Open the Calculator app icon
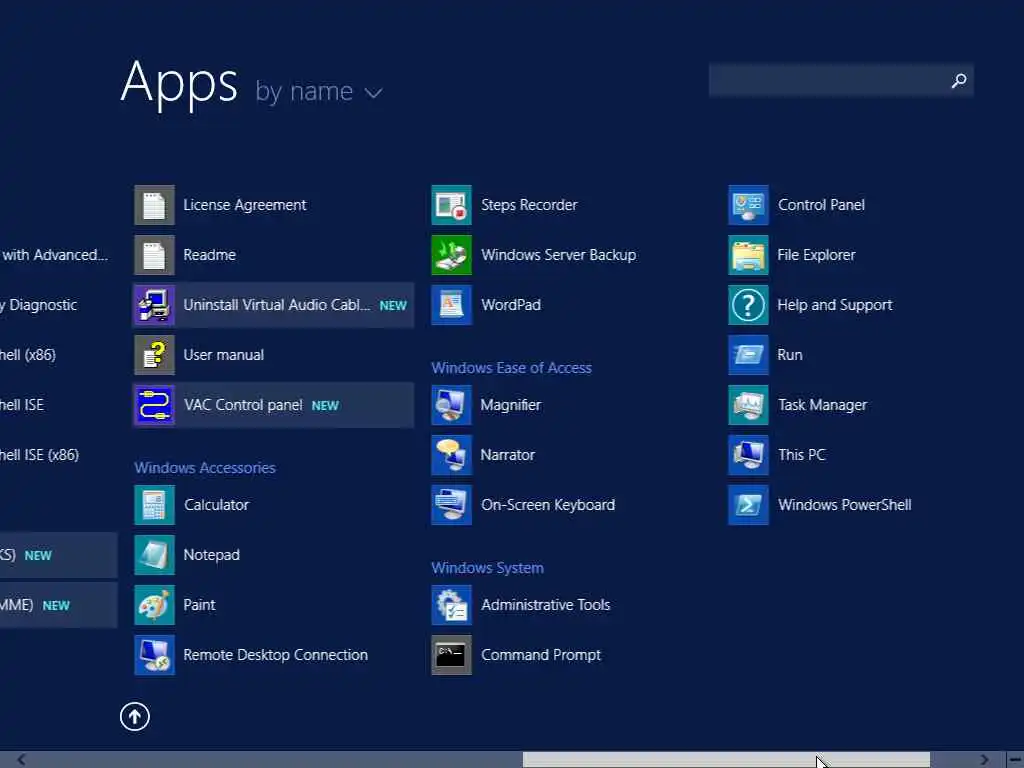 (154, 505)
